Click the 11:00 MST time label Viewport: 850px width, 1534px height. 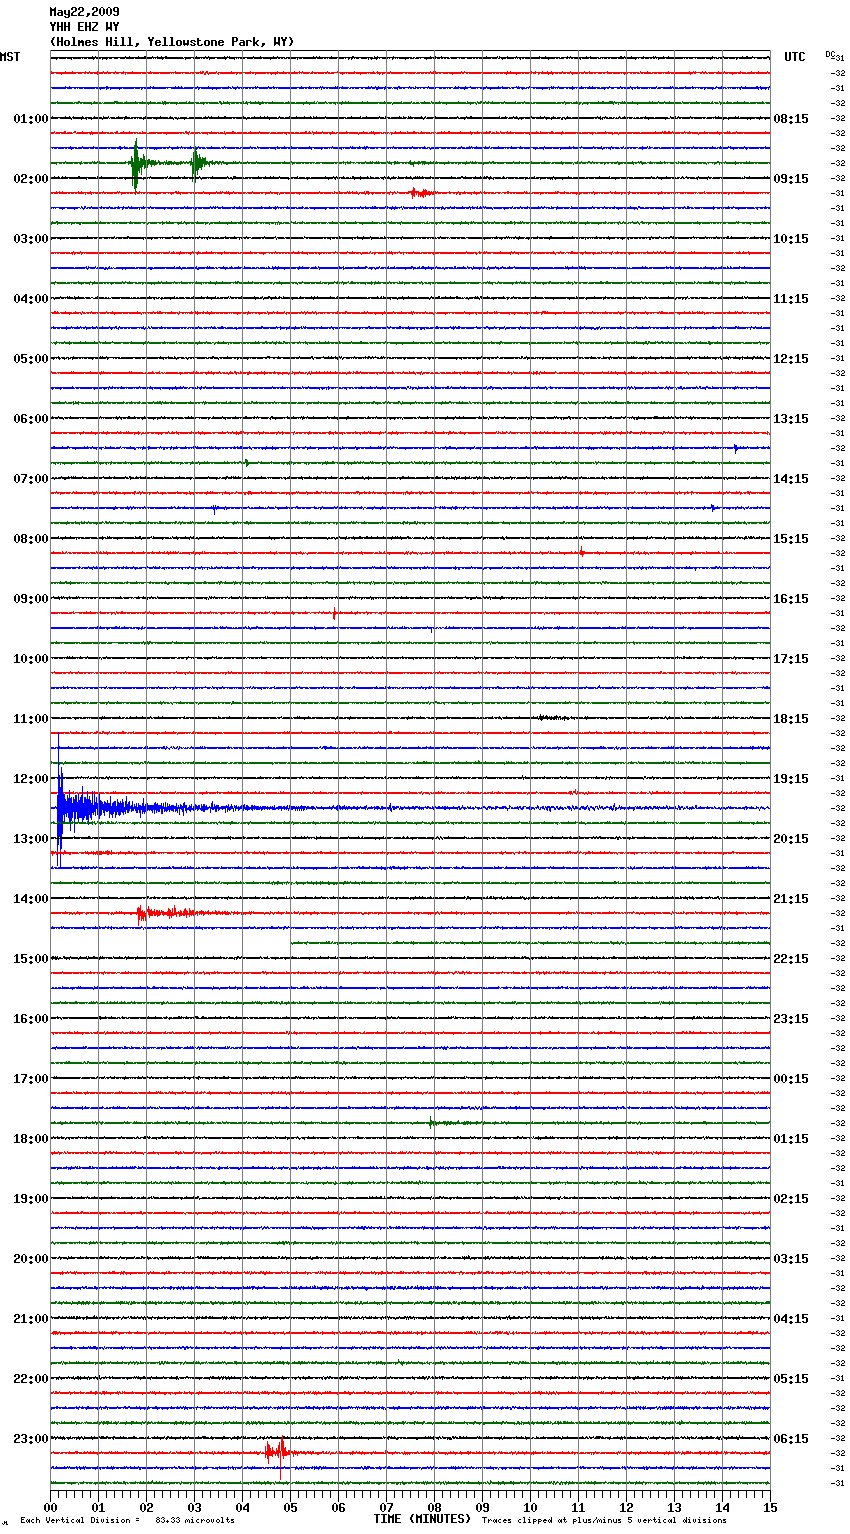point(31,719)
